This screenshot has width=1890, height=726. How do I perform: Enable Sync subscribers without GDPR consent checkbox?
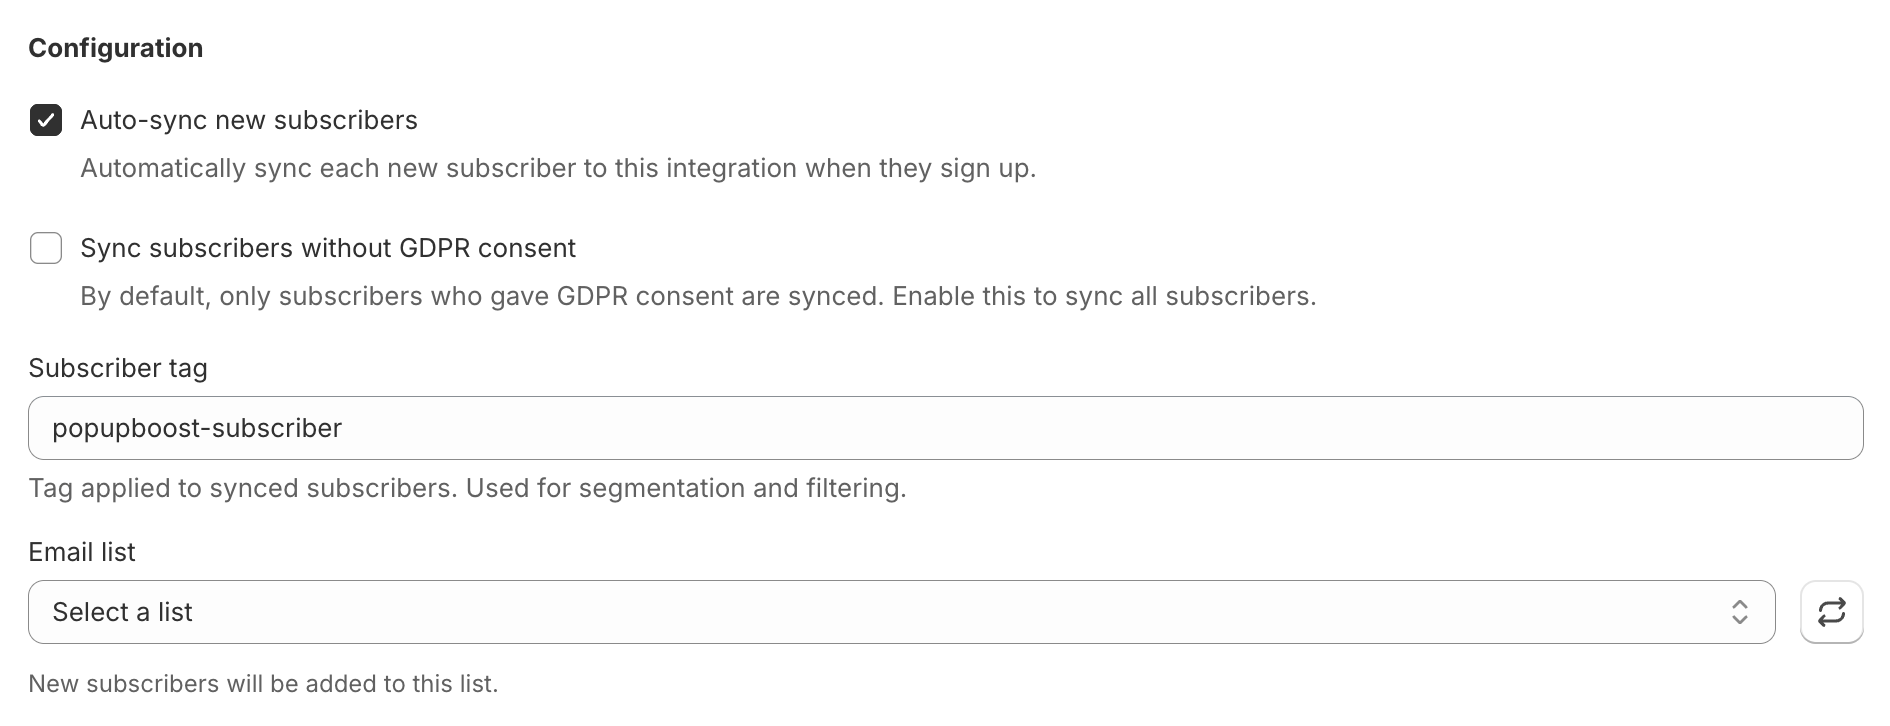[x=46, y=248]
